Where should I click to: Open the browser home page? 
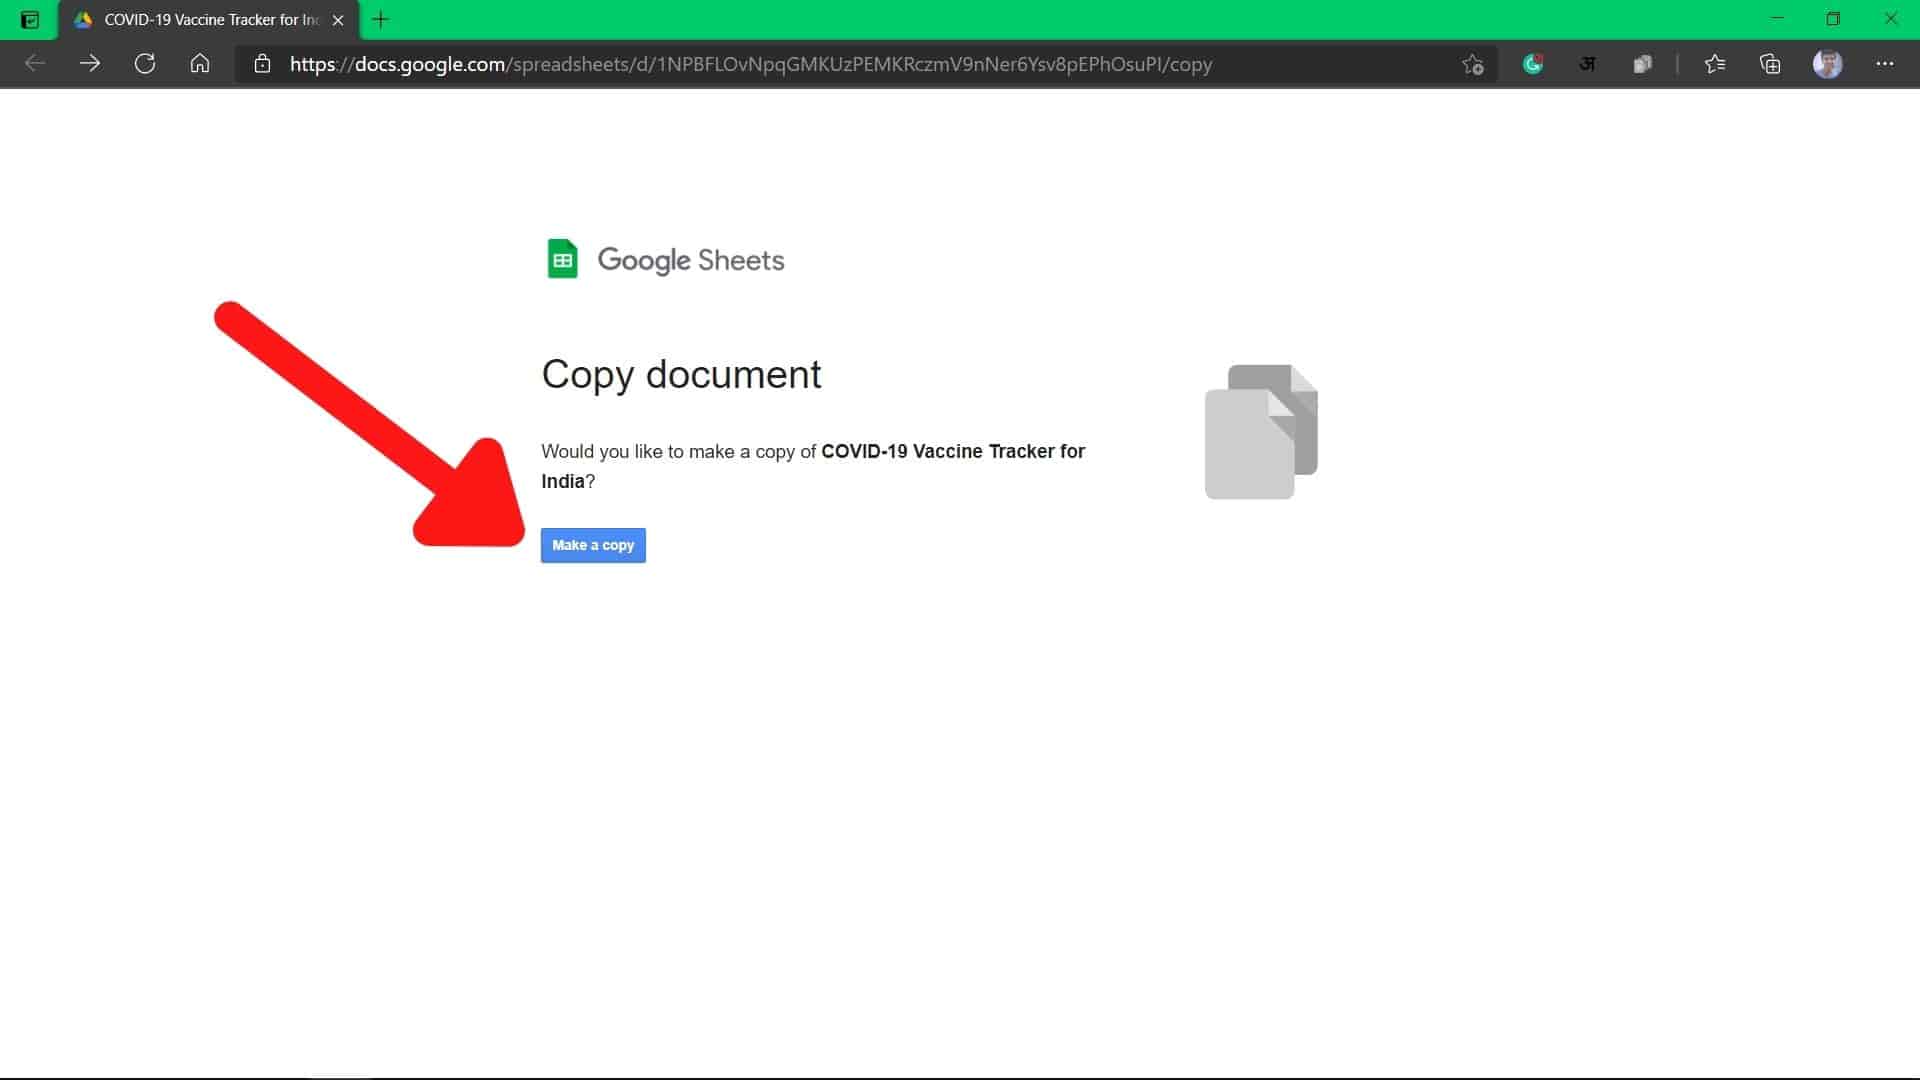point(200,64)
